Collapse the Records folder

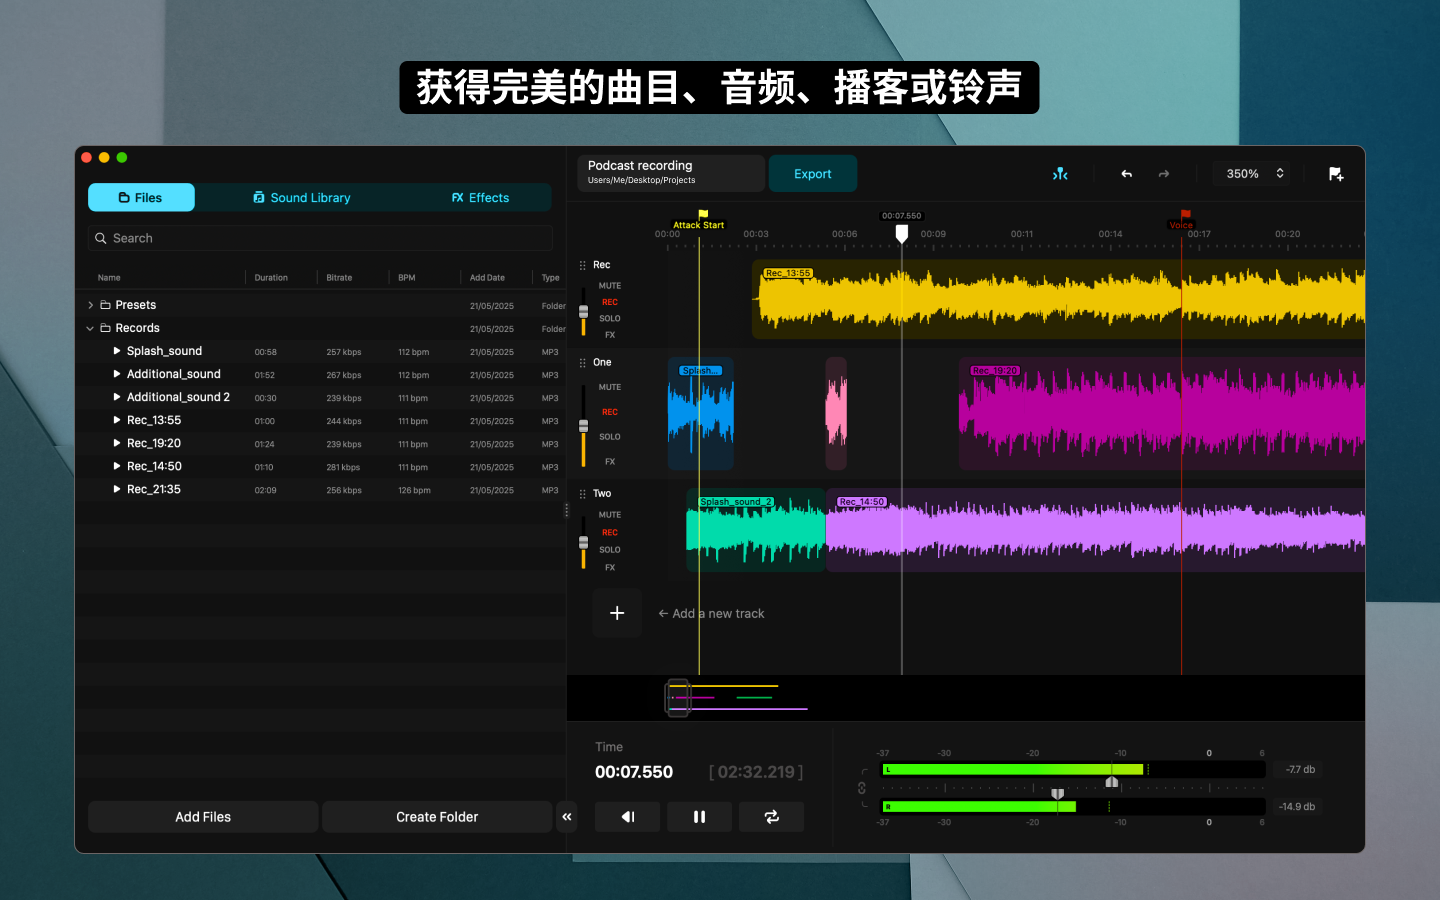tap(90, 328)
